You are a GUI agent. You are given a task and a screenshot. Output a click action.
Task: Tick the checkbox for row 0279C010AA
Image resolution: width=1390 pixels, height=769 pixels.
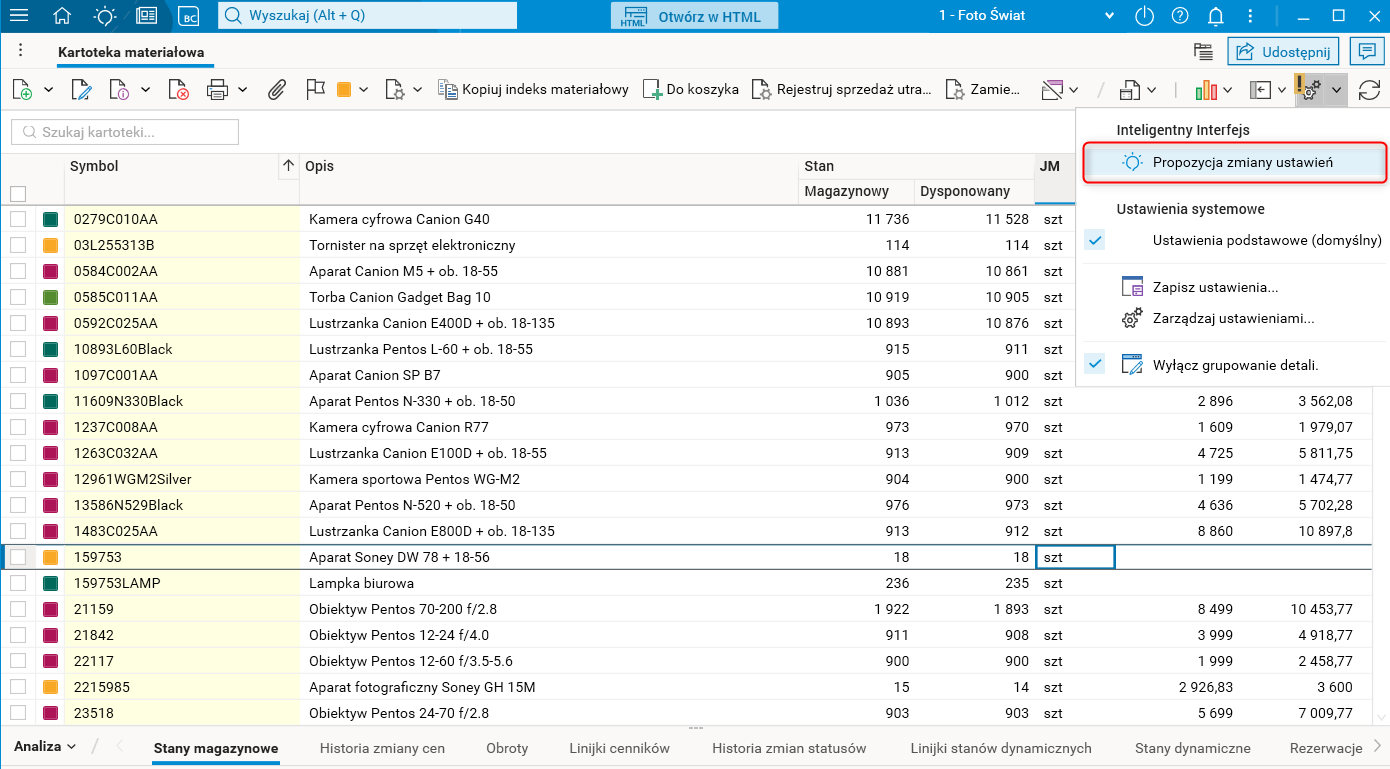point(18,219)
